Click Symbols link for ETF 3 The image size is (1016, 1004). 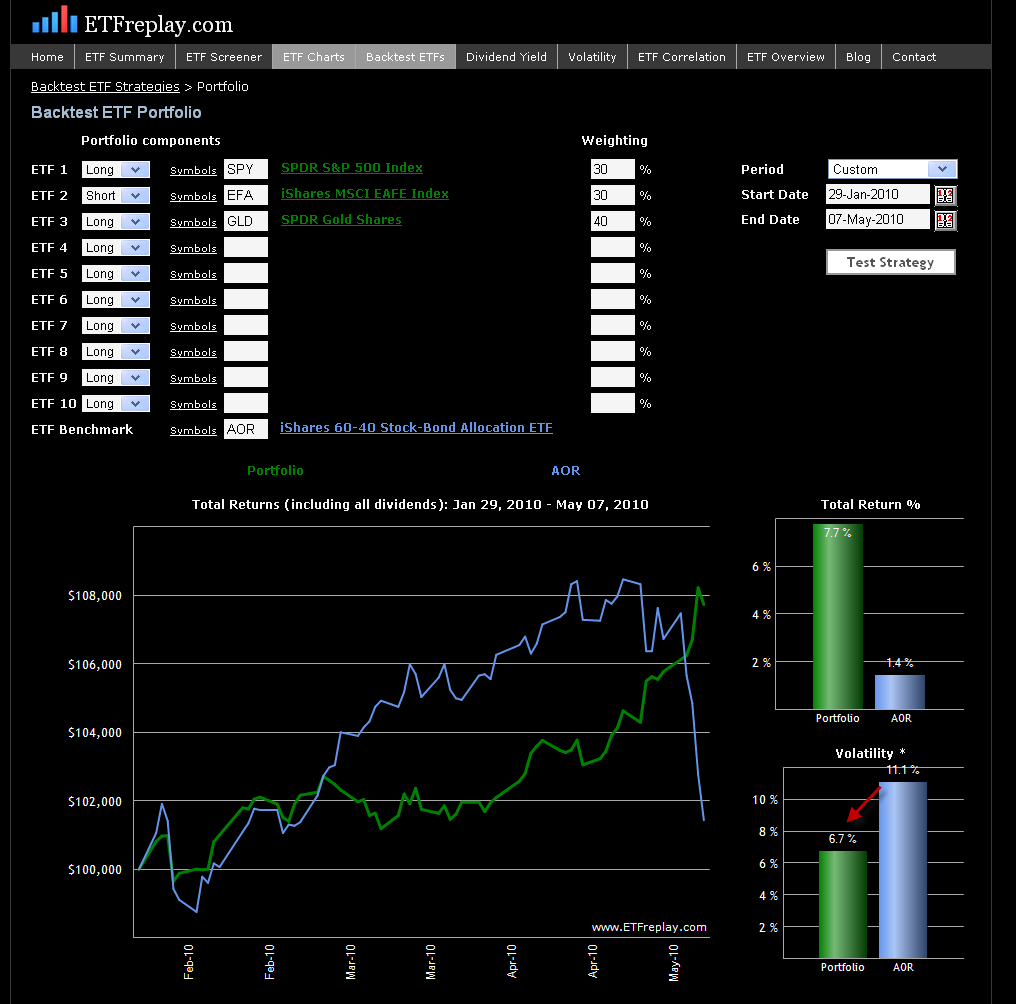pyautogui.click(x=193, y=222)
